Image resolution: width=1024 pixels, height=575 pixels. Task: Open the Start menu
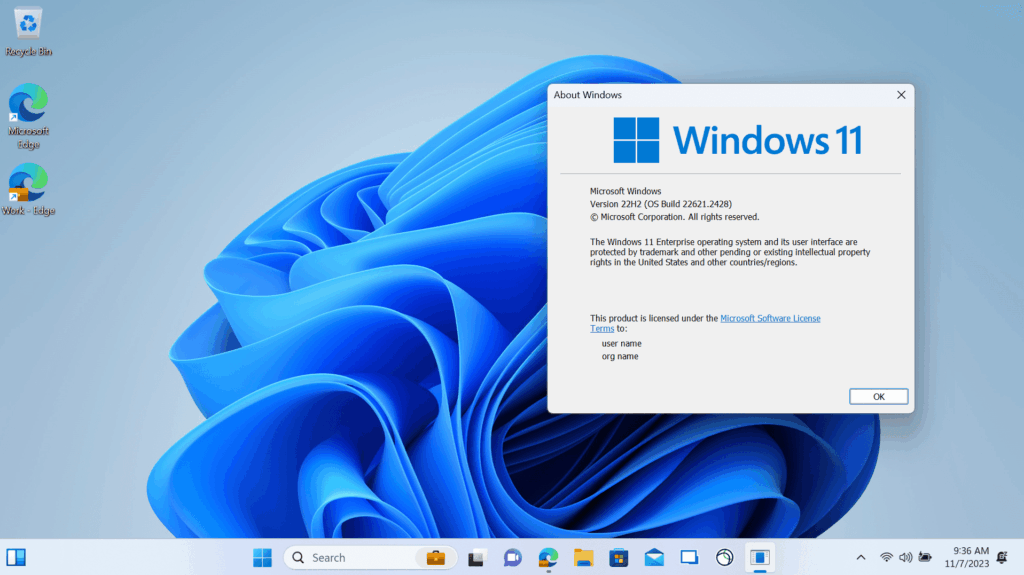point(262,557)
